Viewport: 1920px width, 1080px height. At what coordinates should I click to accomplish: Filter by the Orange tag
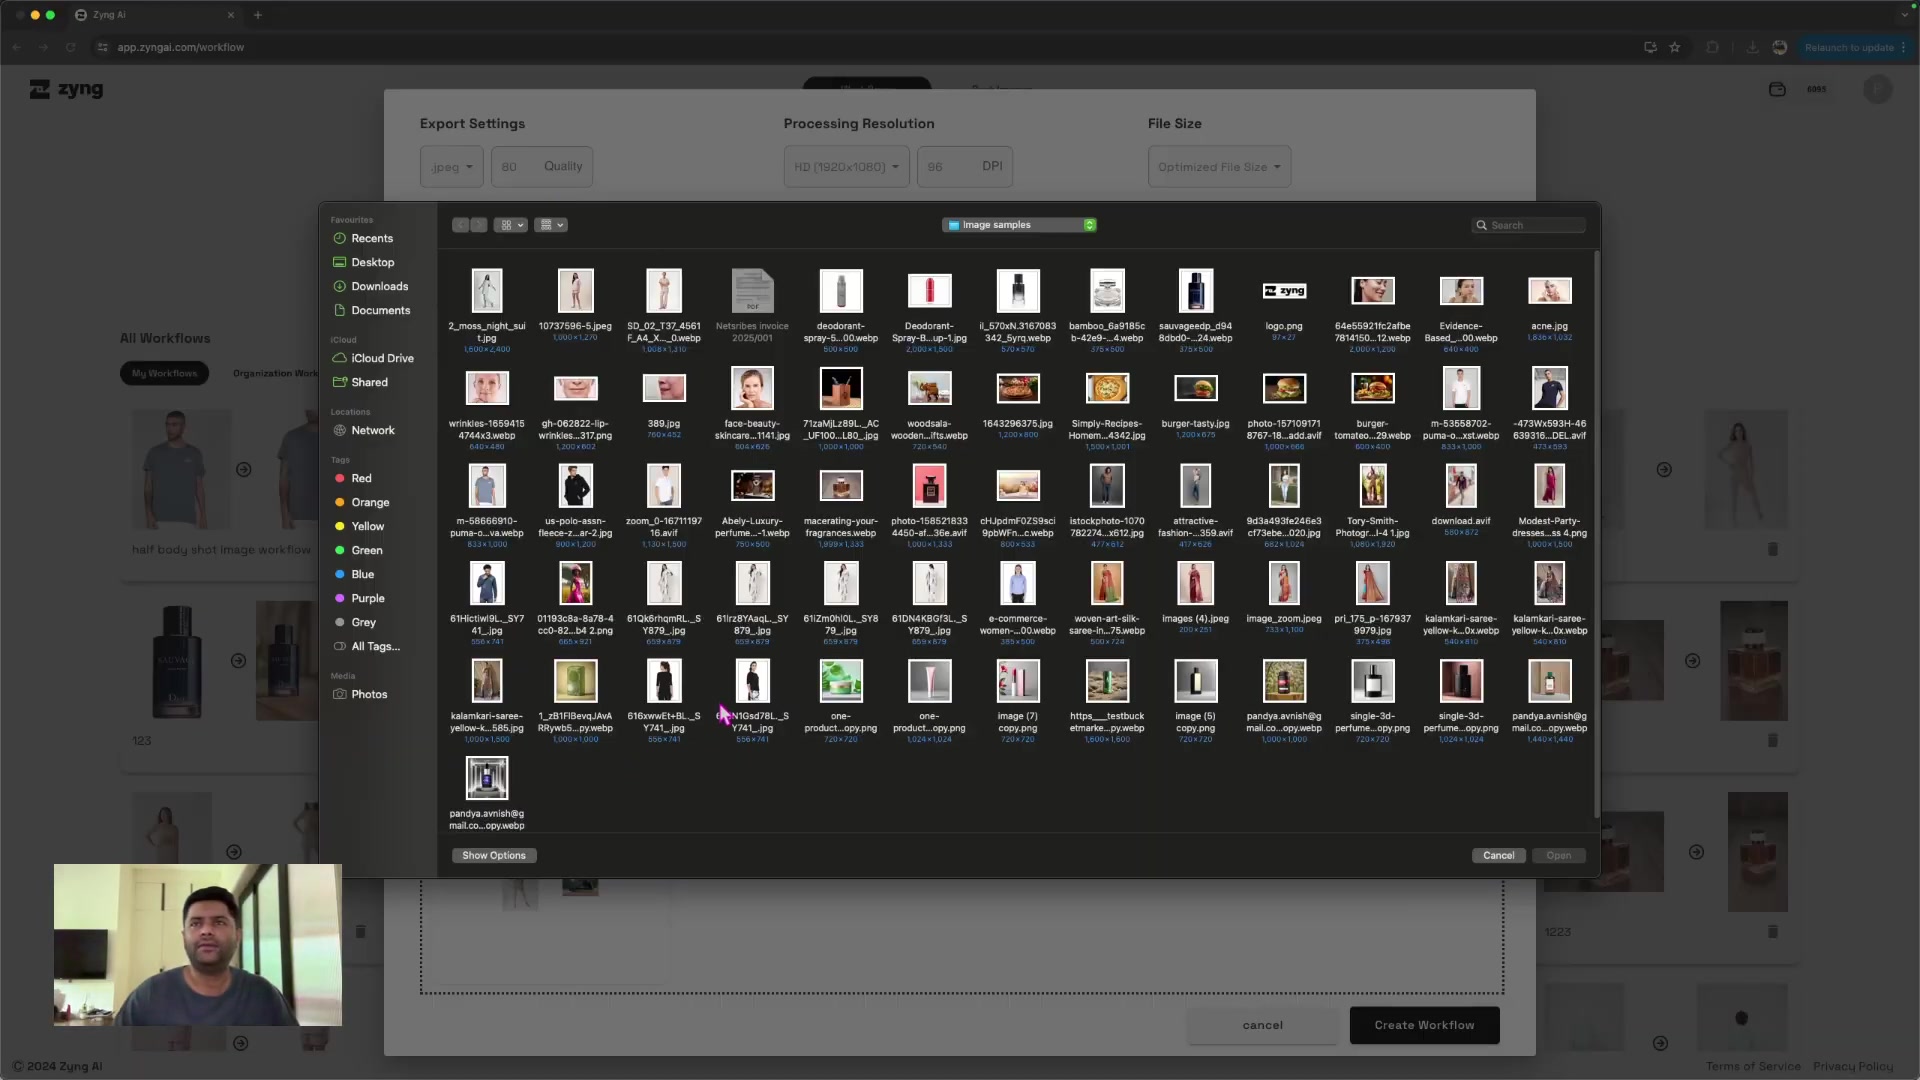[x=370, y=503]
